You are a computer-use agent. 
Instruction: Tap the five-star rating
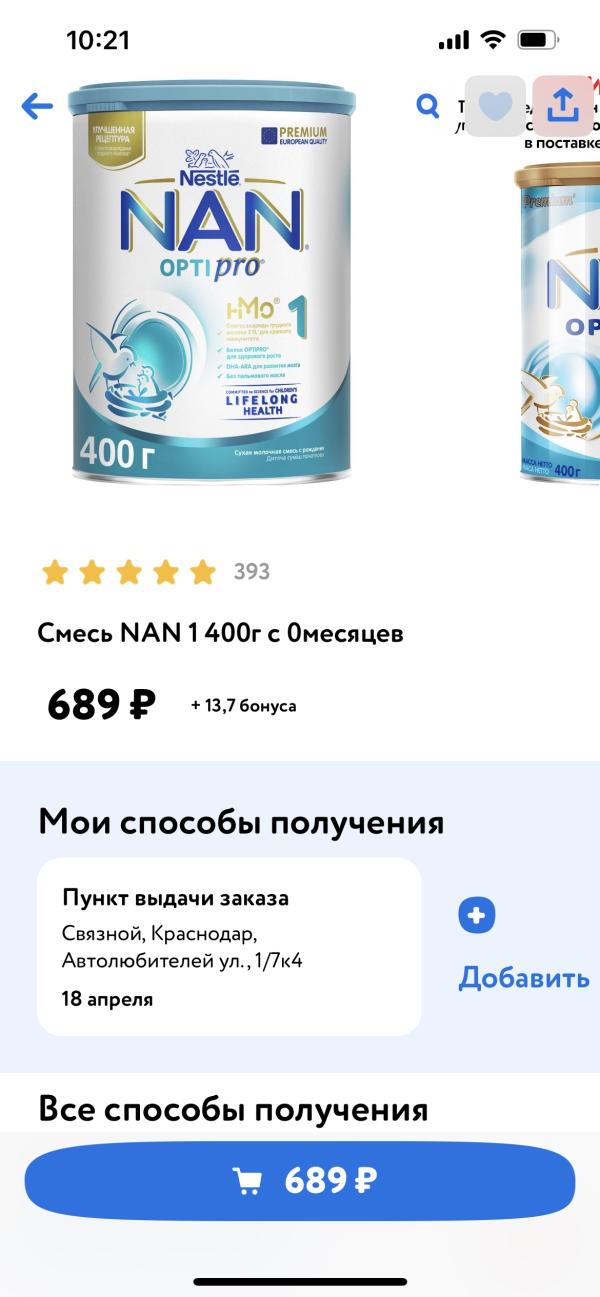tap(129, 572)
